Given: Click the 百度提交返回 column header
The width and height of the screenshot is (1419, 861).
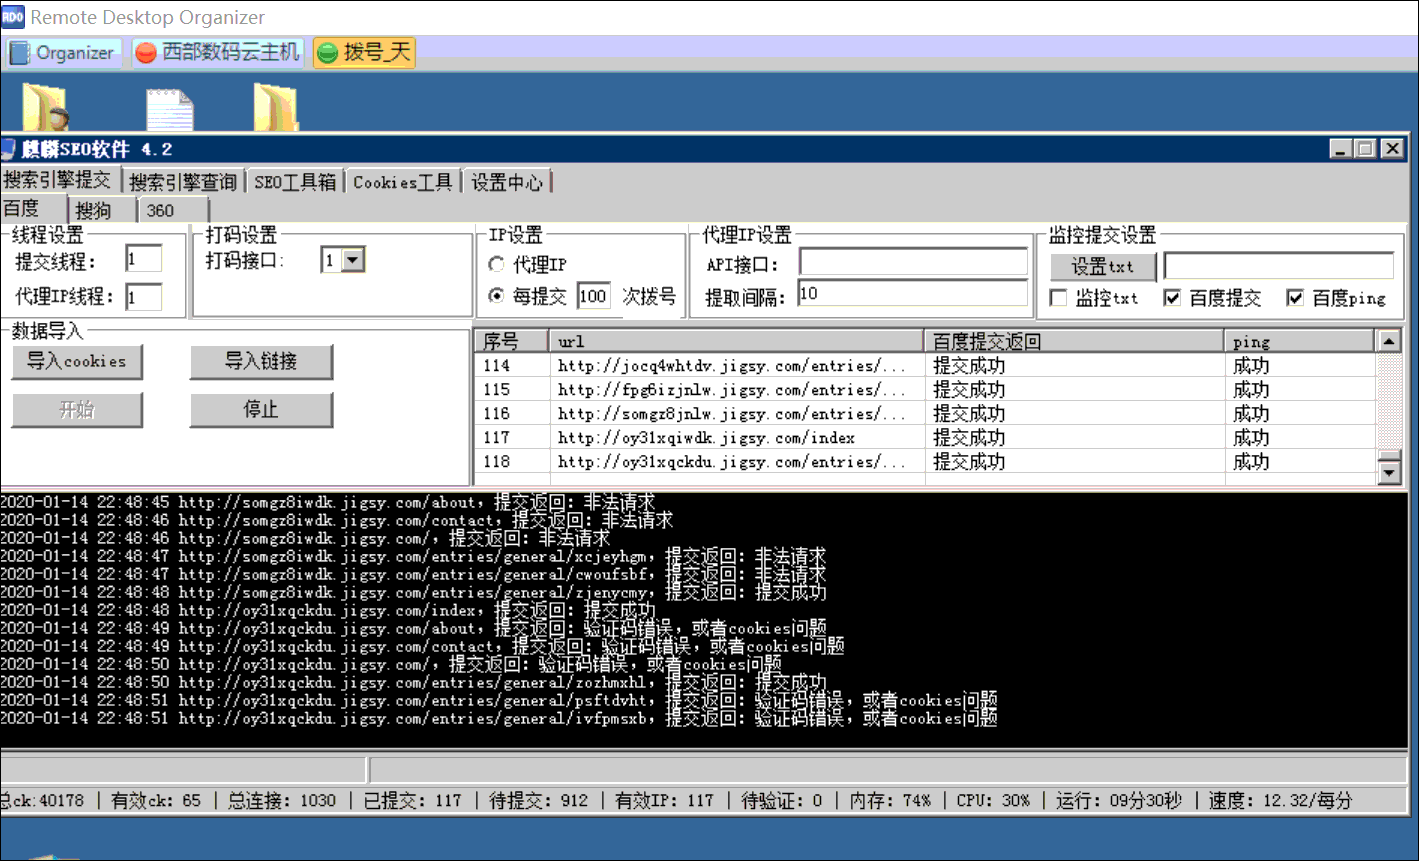Looking at the screenshot, I should (x=1075, y=341).
